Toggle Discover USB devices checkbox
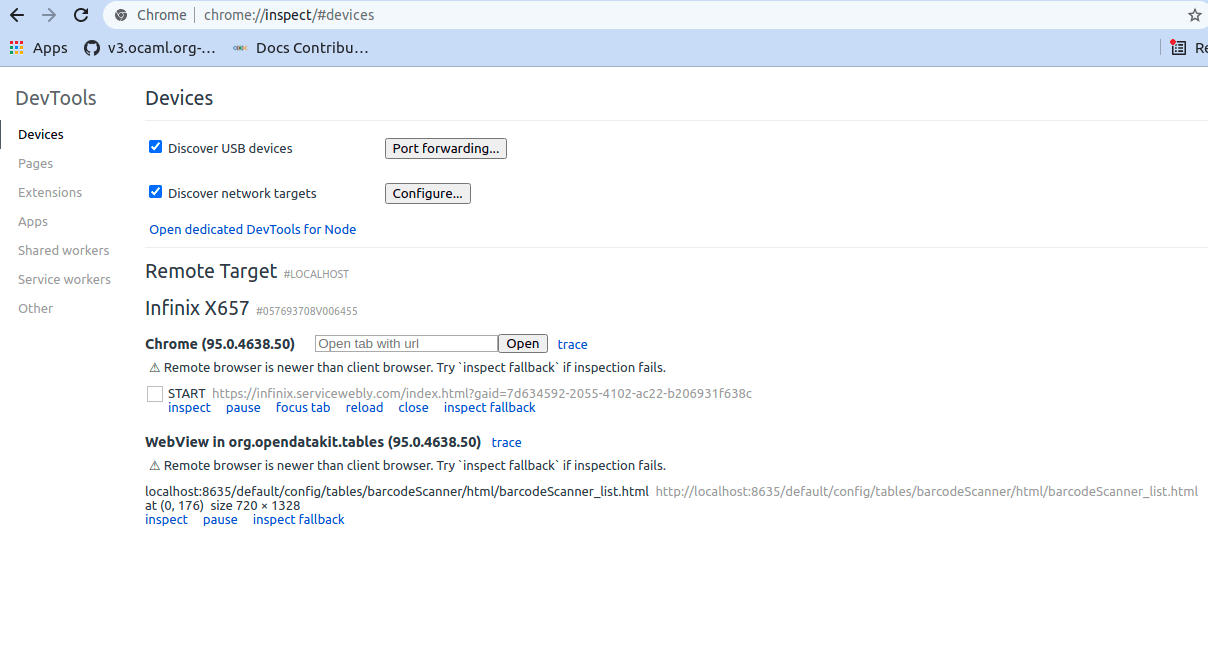Viewport: 1208px width, 669px height. click(x=155, y=147)
